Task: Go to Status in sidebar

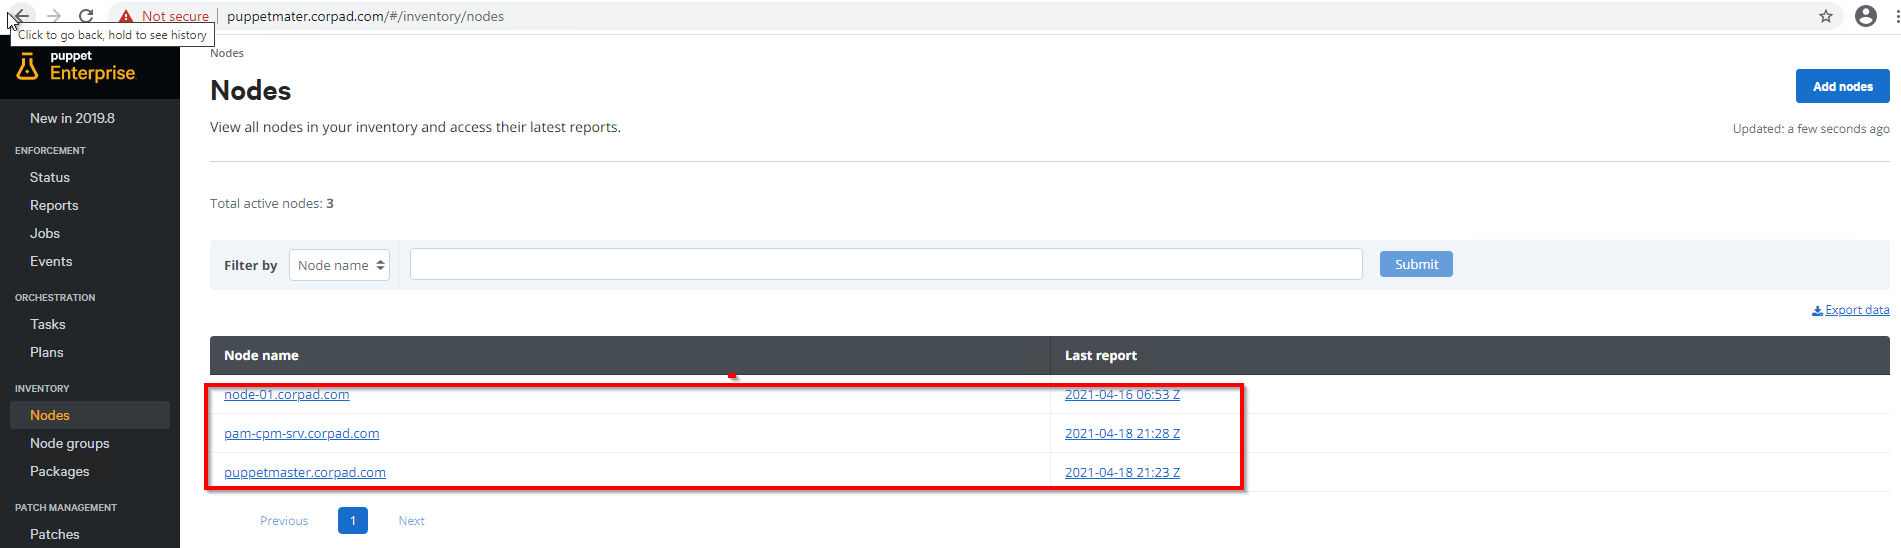Action: point(50,177)
